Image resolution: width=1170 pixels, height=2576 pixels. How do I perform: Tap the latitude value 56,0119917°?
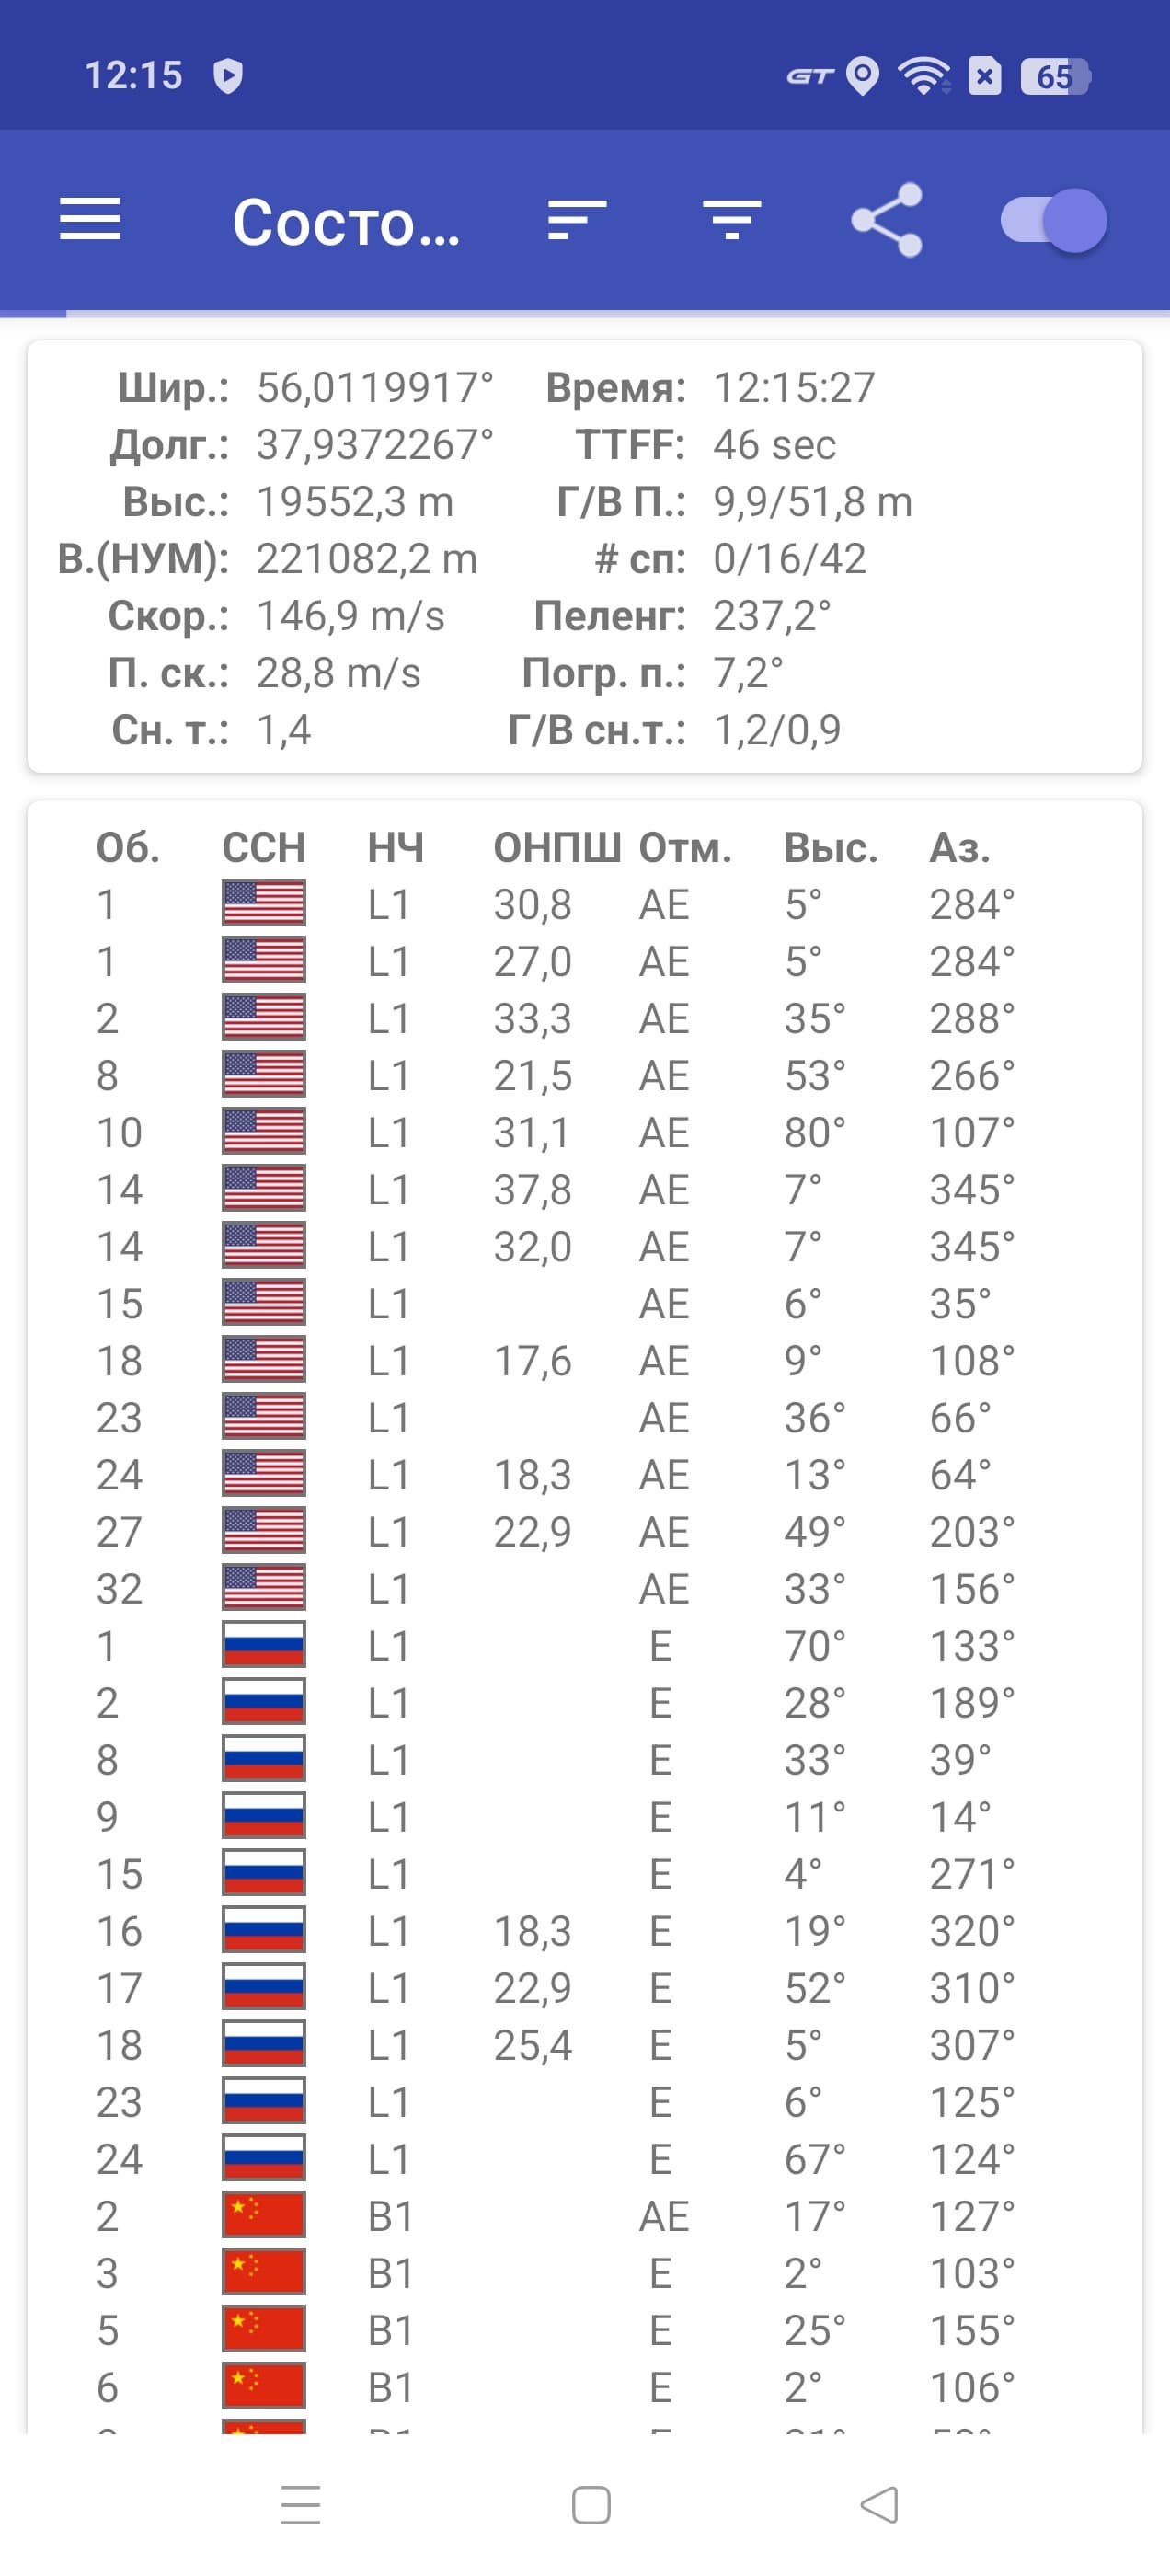click(x=375, y=388)
